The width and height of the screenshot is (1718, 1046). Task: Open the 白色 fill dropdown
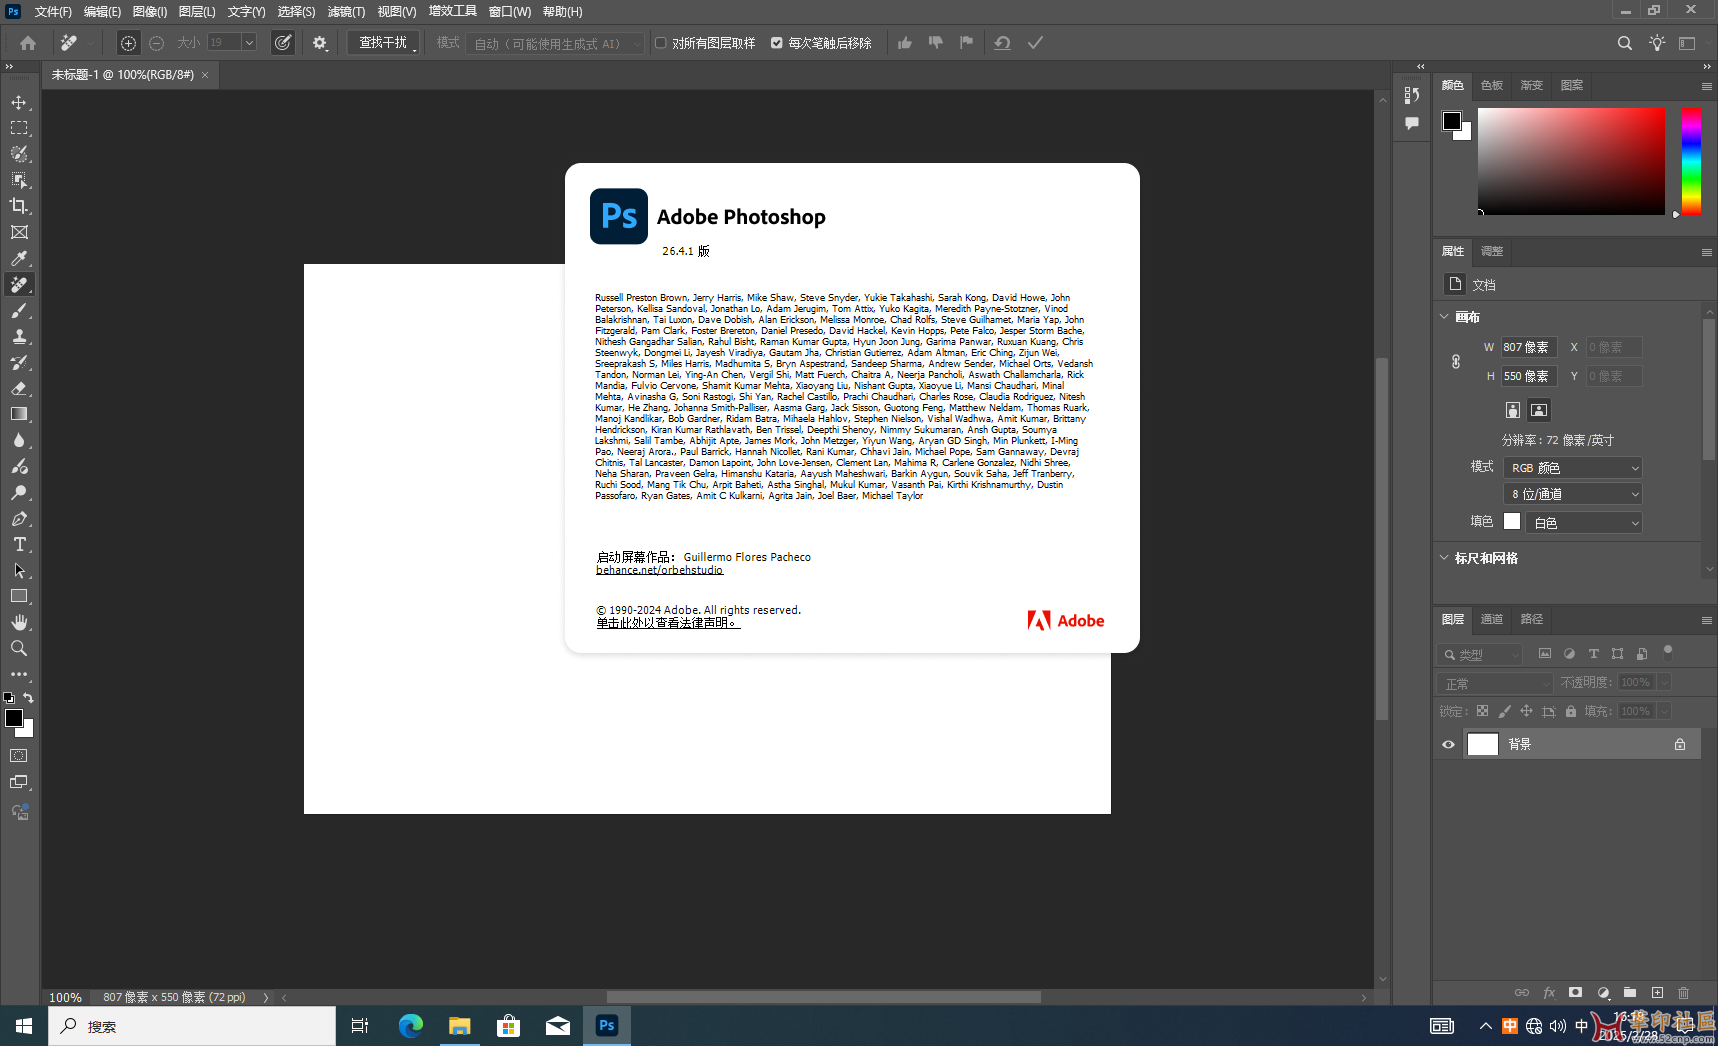(1586, 522)
